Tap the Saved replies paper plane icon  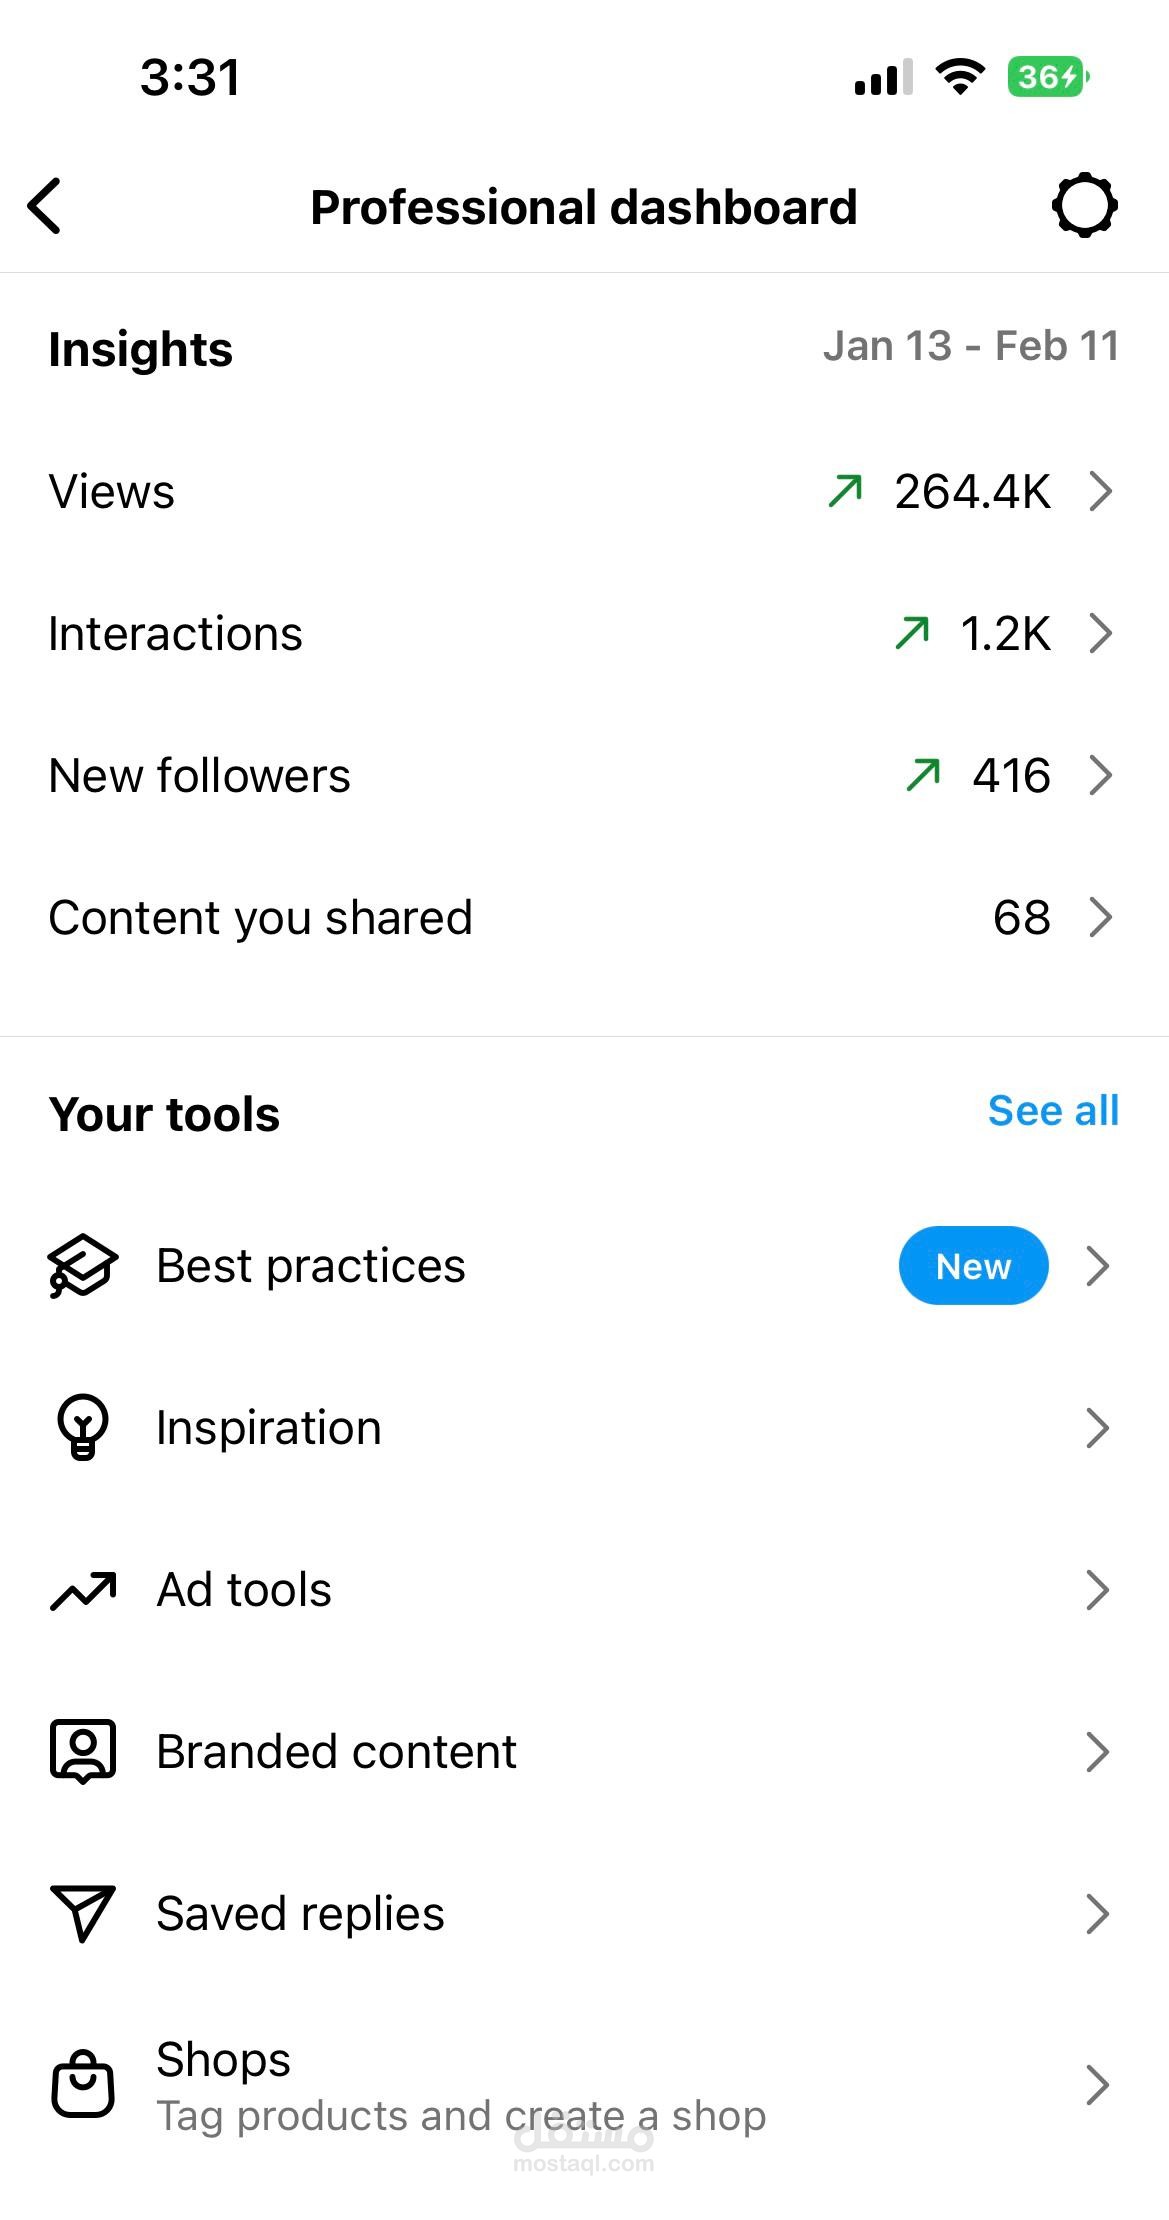83,1913
